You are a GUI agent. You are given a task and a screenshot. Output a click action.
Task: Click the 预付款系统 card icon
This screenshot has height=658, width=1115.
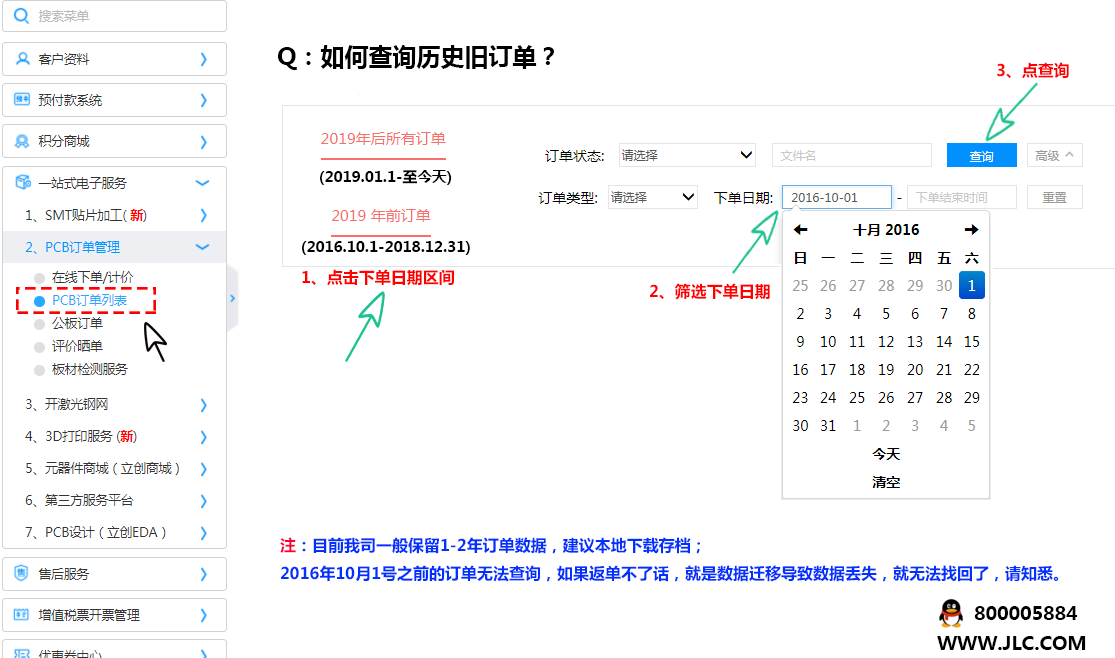coord(22,100)
